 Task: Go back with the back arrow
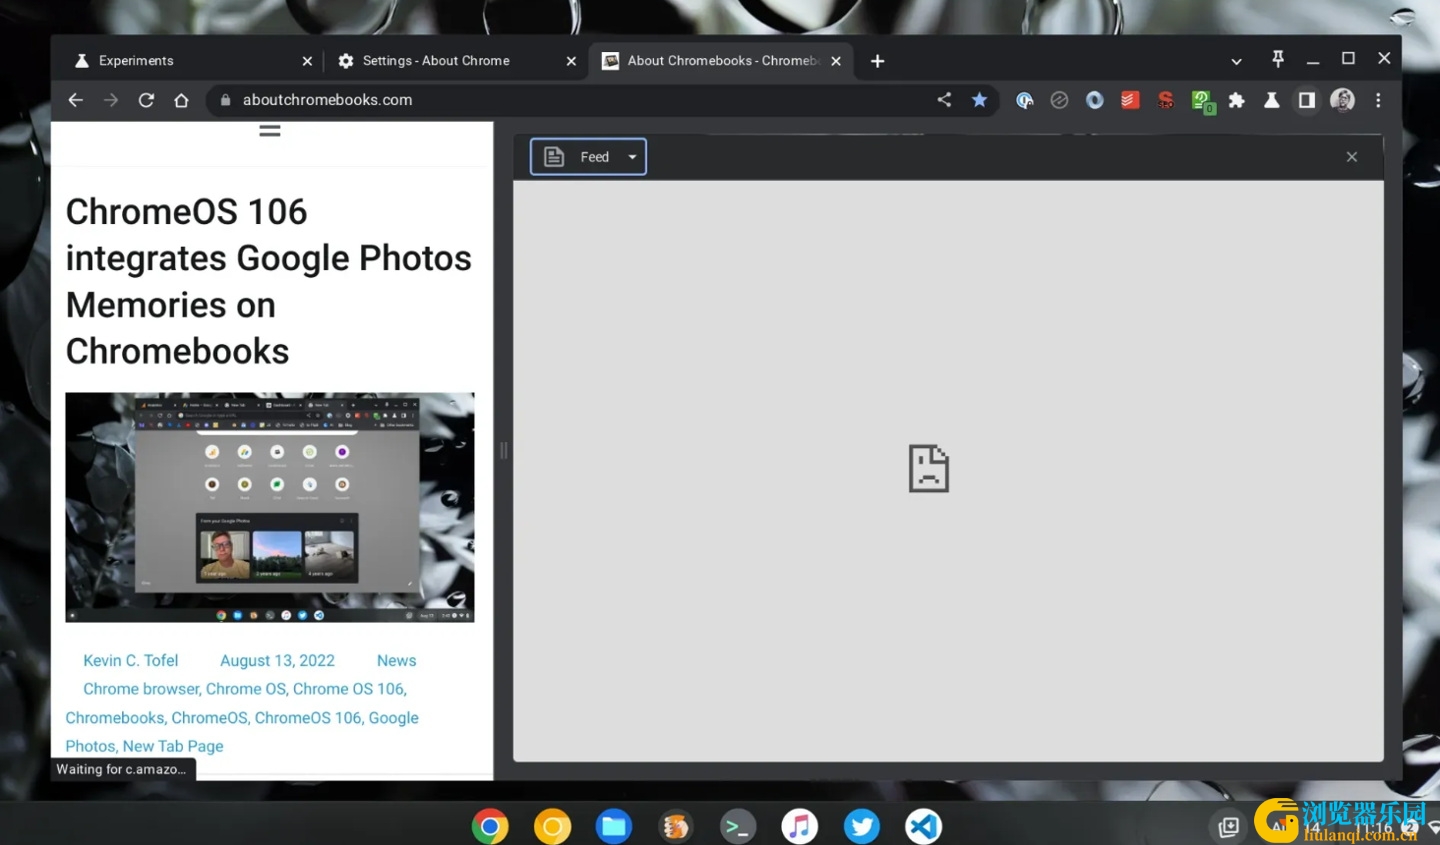click(x=76, y=100)
